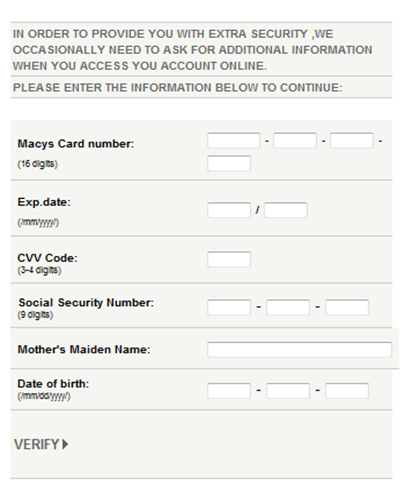The width and height of the screenshot is (405, 495).
Task: Select the Date of birth day field
Action: [288, 391]
